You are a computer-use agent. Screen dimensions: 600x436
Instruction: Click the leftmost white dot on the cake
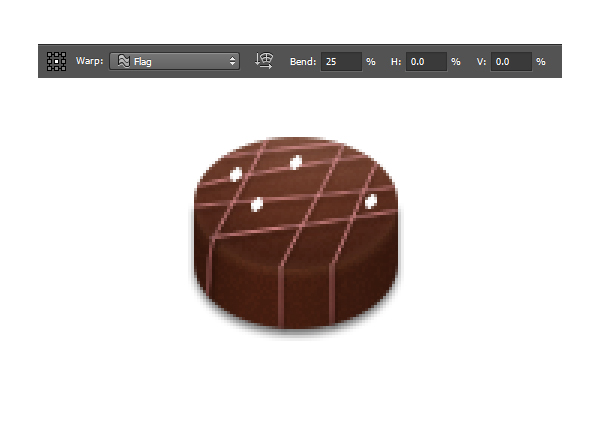click(x=237, y=174)
